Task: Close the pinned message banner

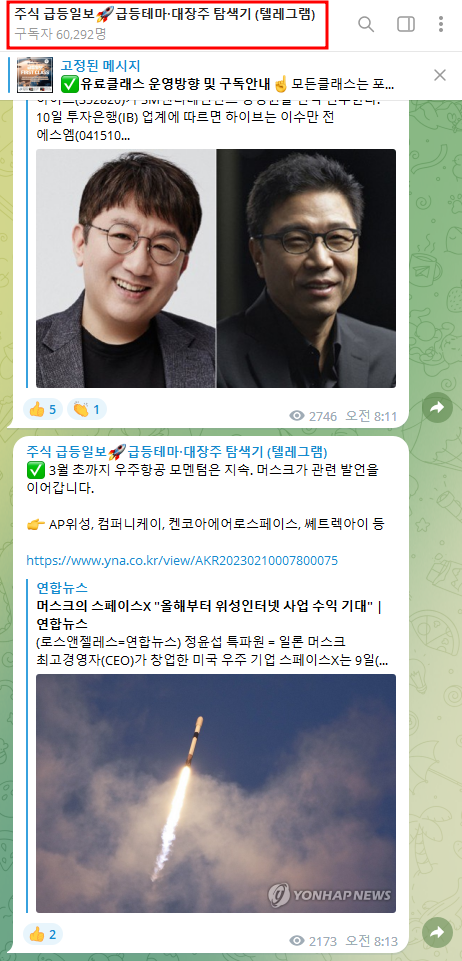Action: pyautogui.click(x=440, y=75)
